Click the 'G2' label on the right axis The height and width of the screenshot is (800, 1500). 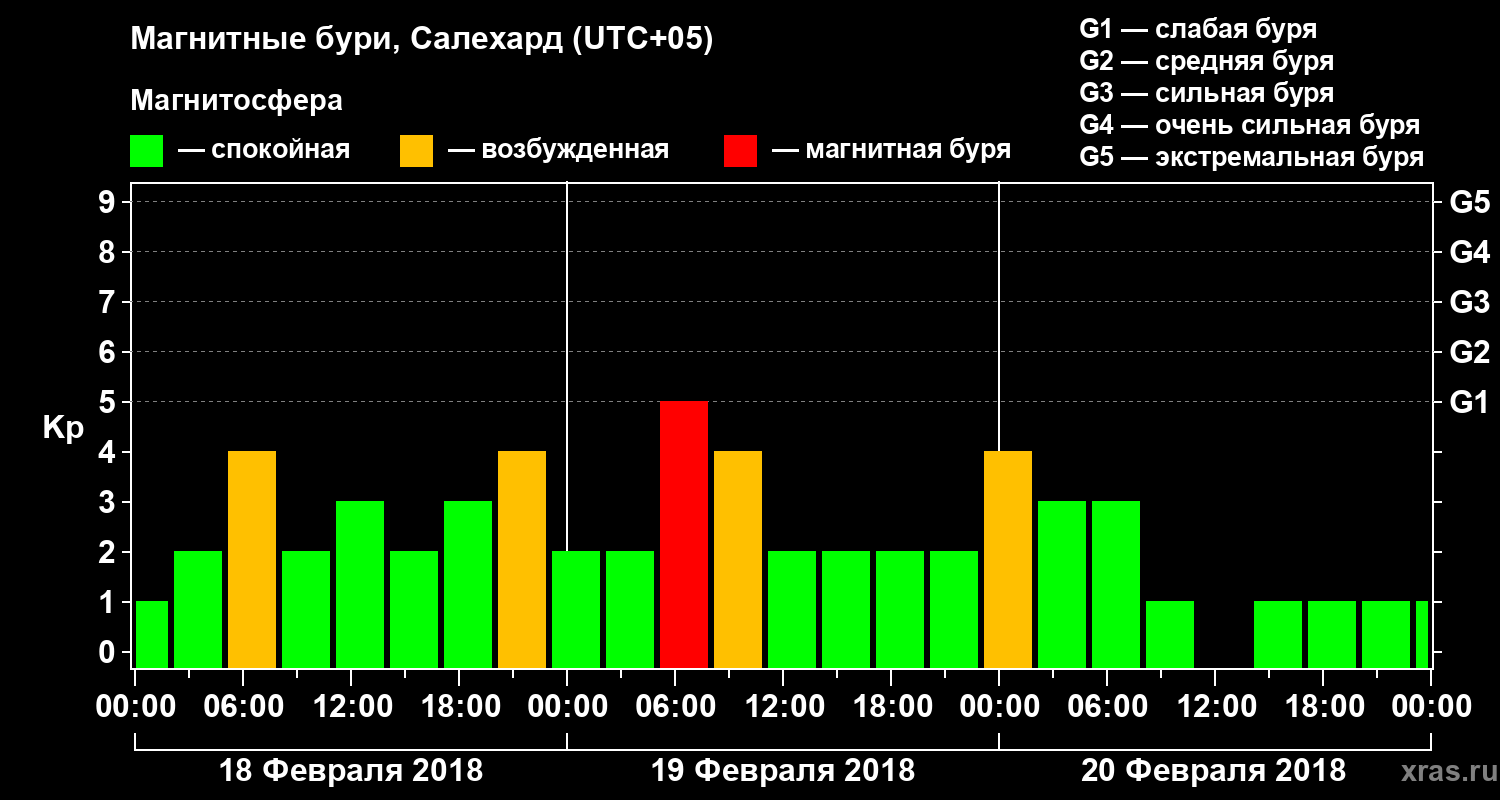click(x=1469, y=352)
